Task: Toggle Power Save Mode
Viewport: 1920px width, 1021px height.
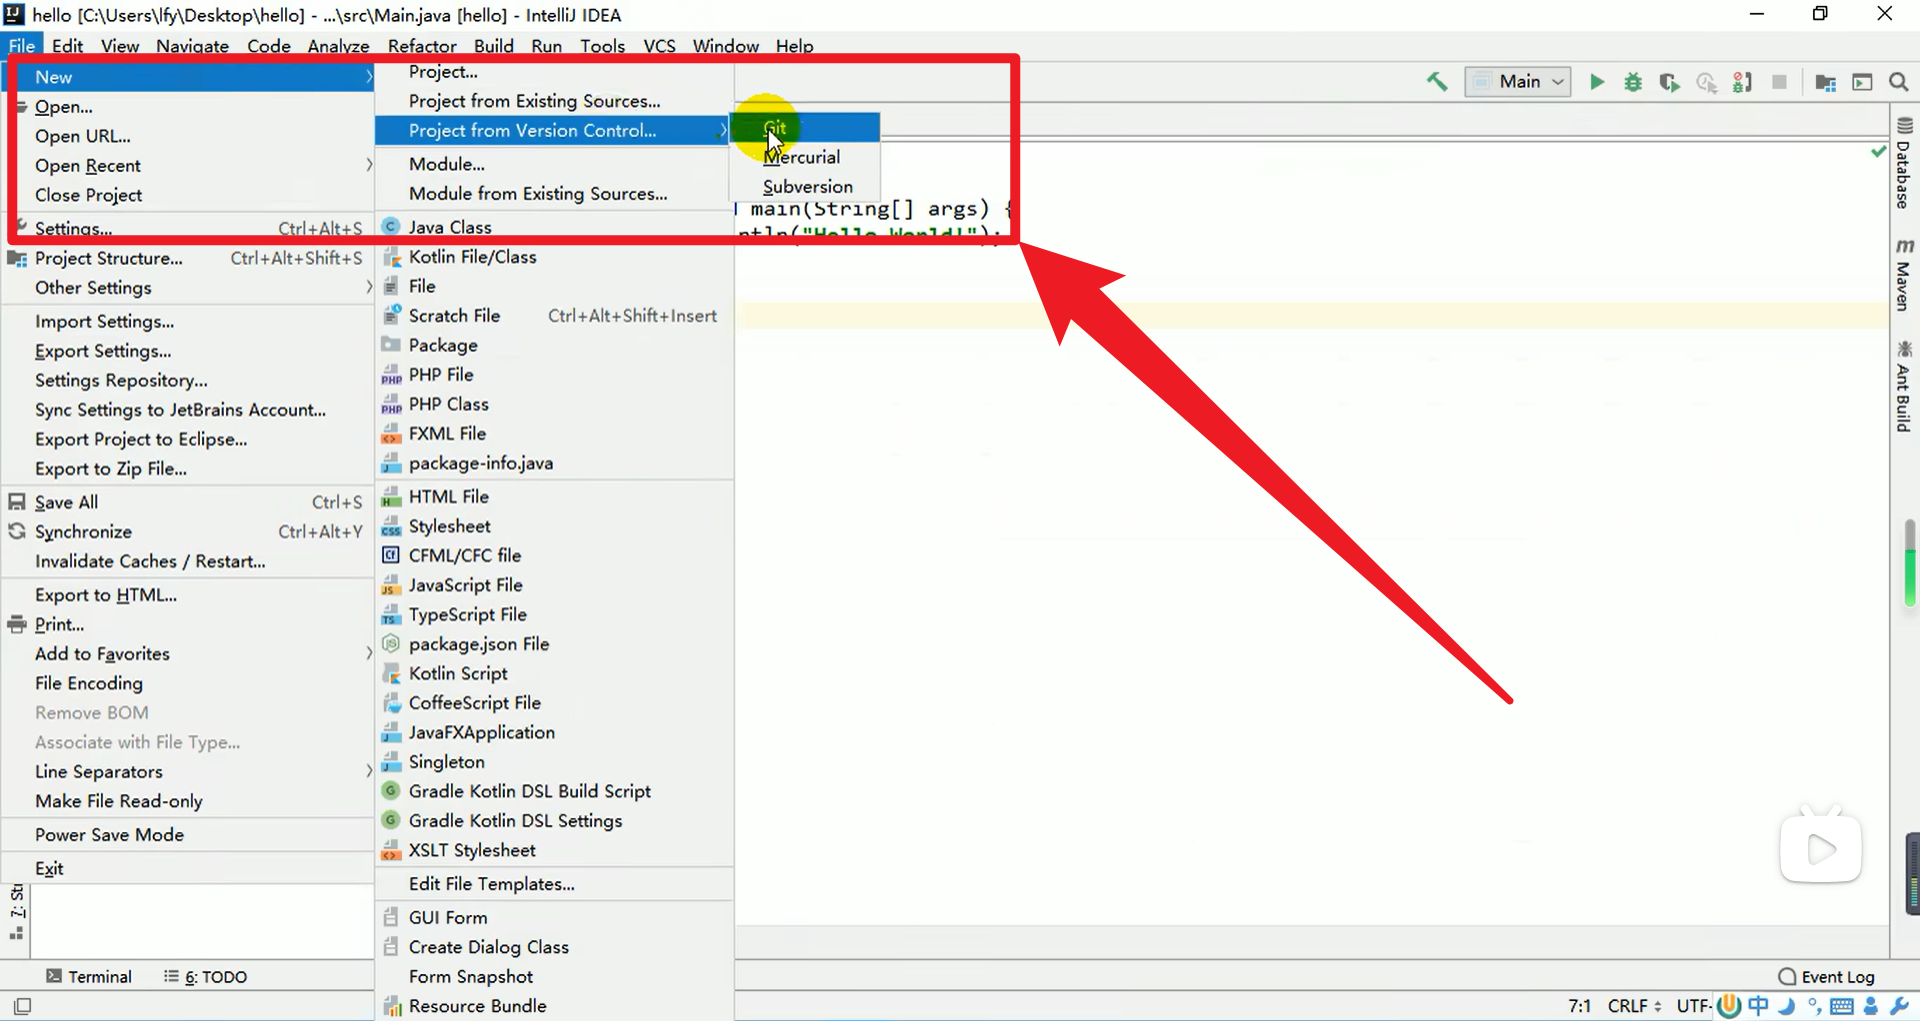Action: [x=188, y=835]
